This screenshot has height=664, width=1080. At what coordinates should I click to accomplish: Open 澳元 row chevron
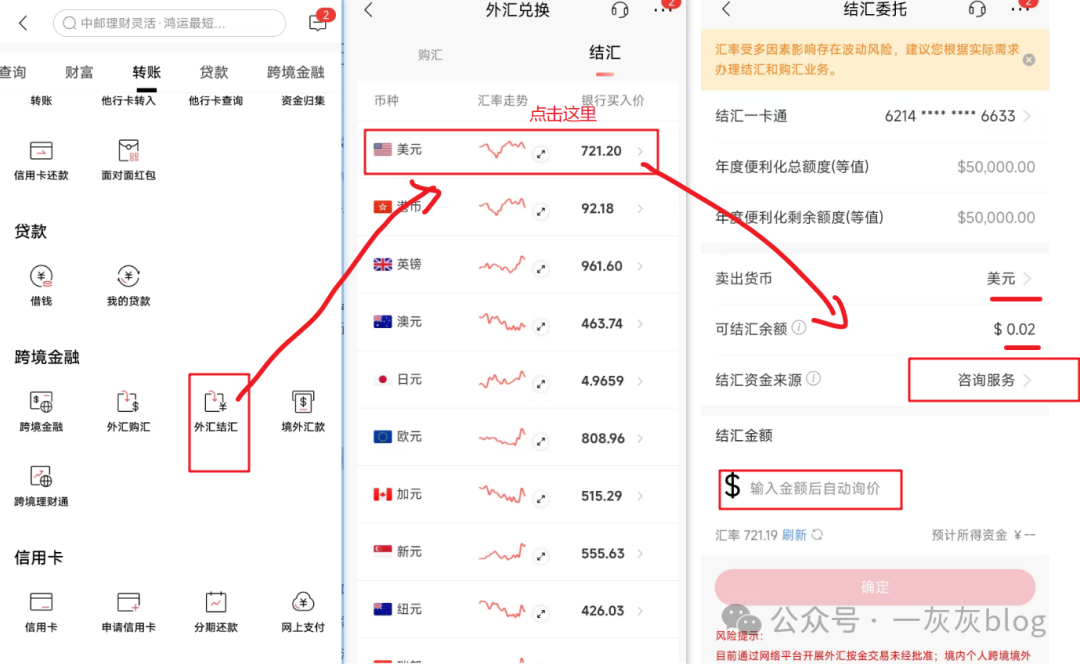(x=641, y=323)
